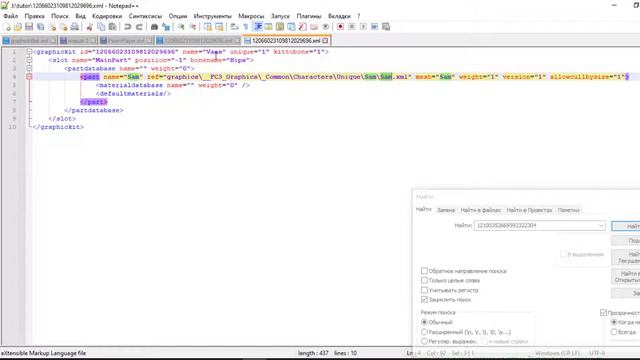Viewport: 640px width, 360px height.
Task: Click the Paste toolbar icon
Action: click(112, 27)
